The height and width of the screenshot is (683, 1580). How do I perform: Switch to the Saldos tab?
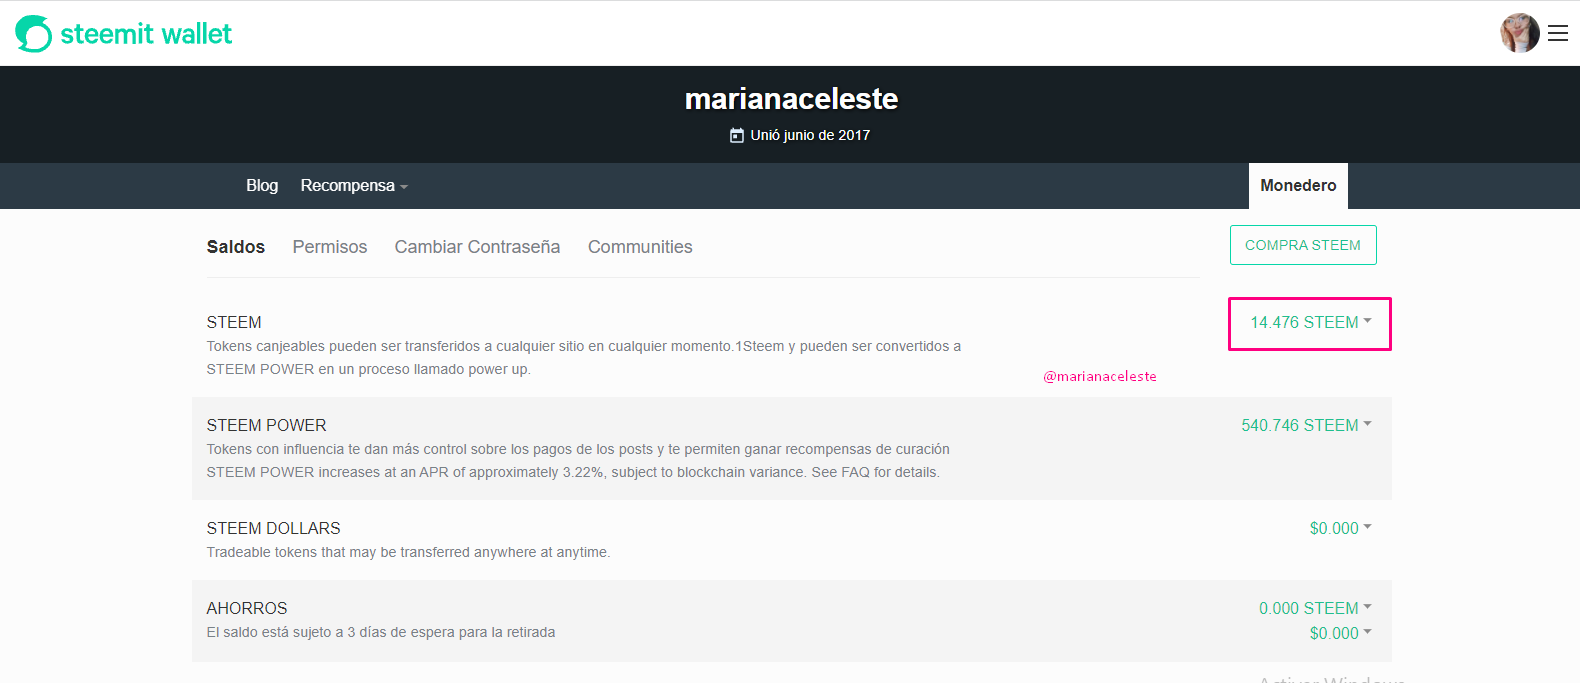coord(236,247)
